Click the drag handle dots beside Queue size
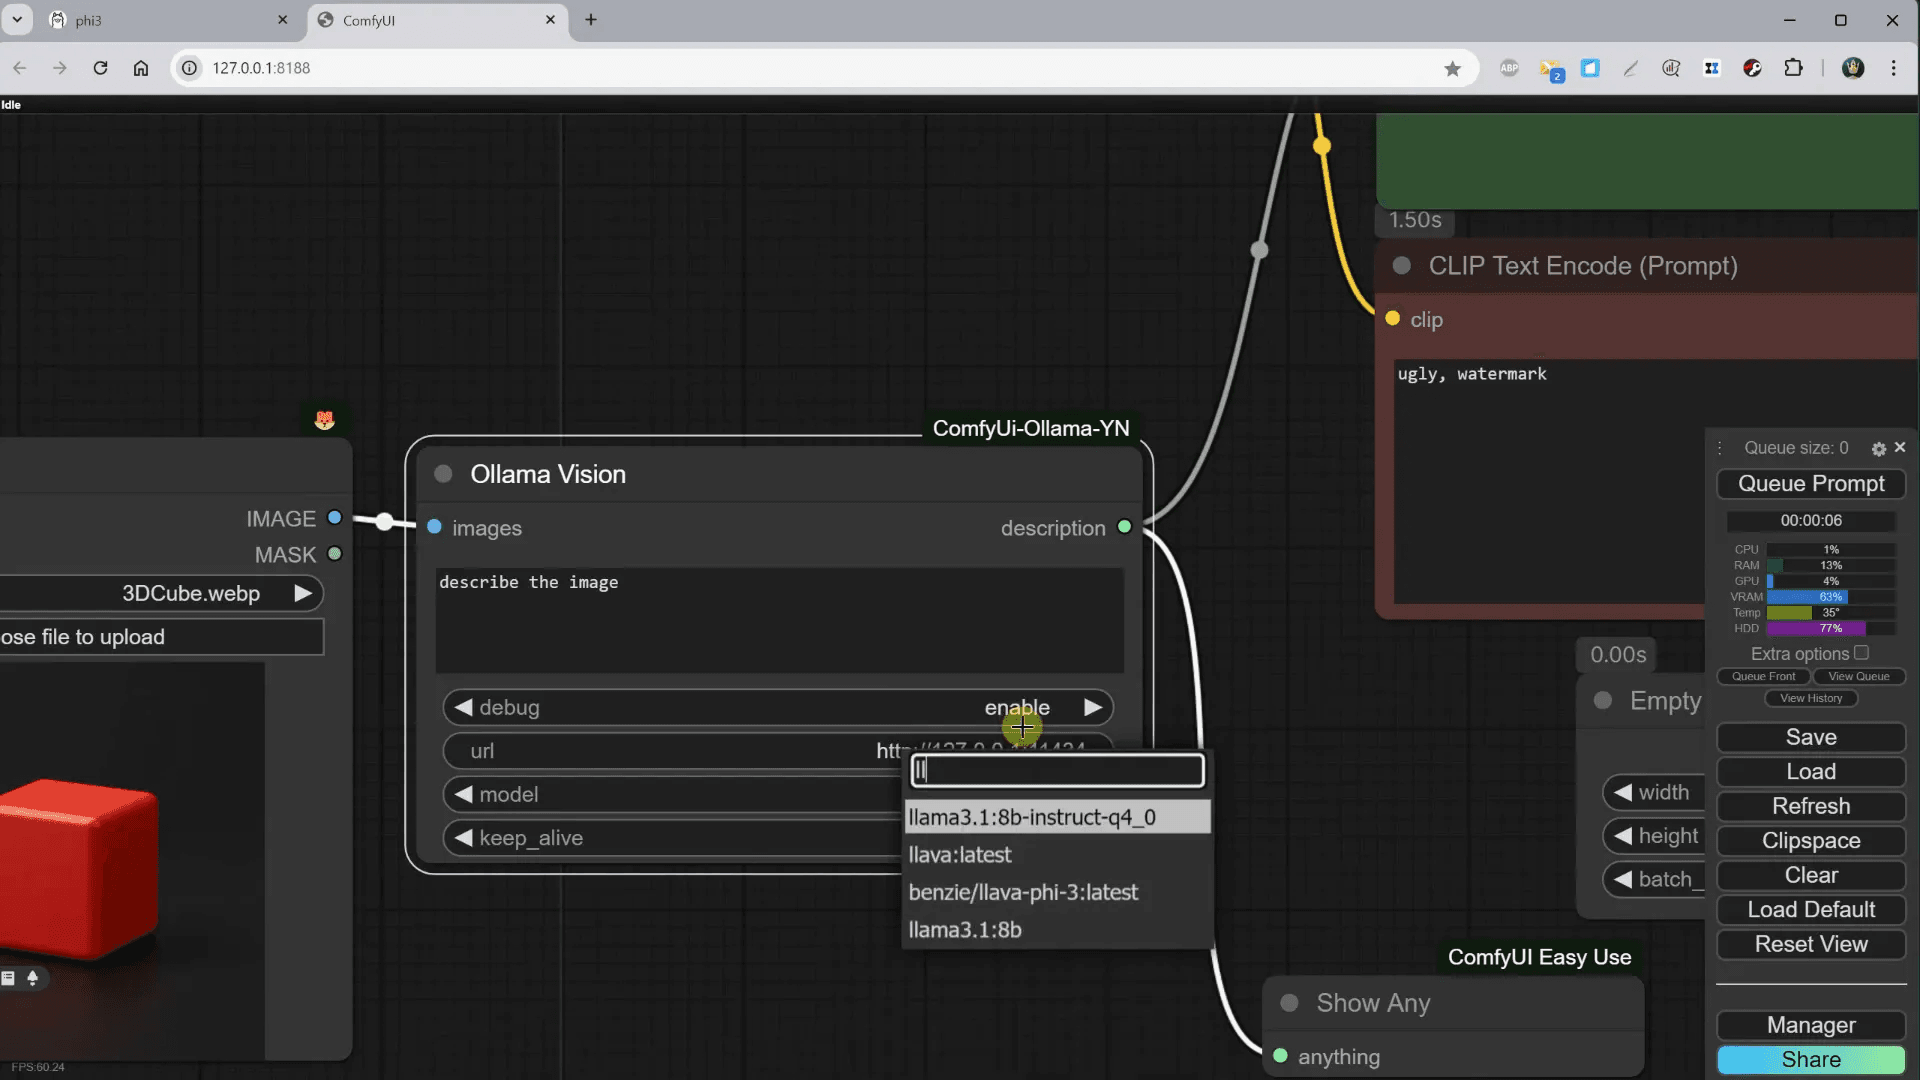This screenshot has height=1080, width=1920. point(1720,448)
